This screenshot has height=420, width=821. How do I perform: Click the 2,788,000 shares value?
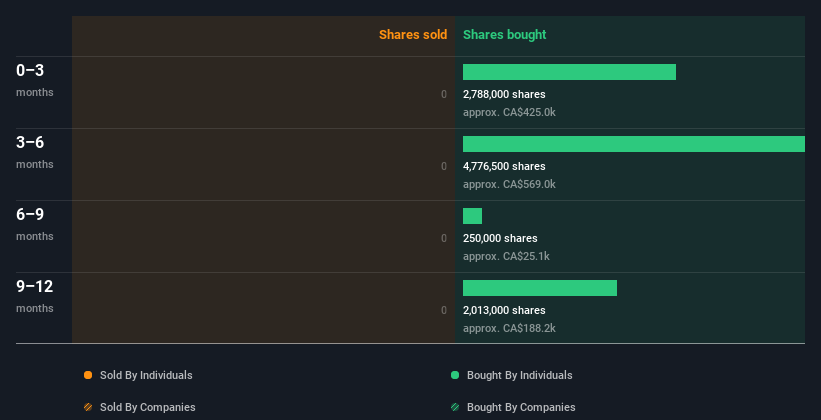pos(504,94)
